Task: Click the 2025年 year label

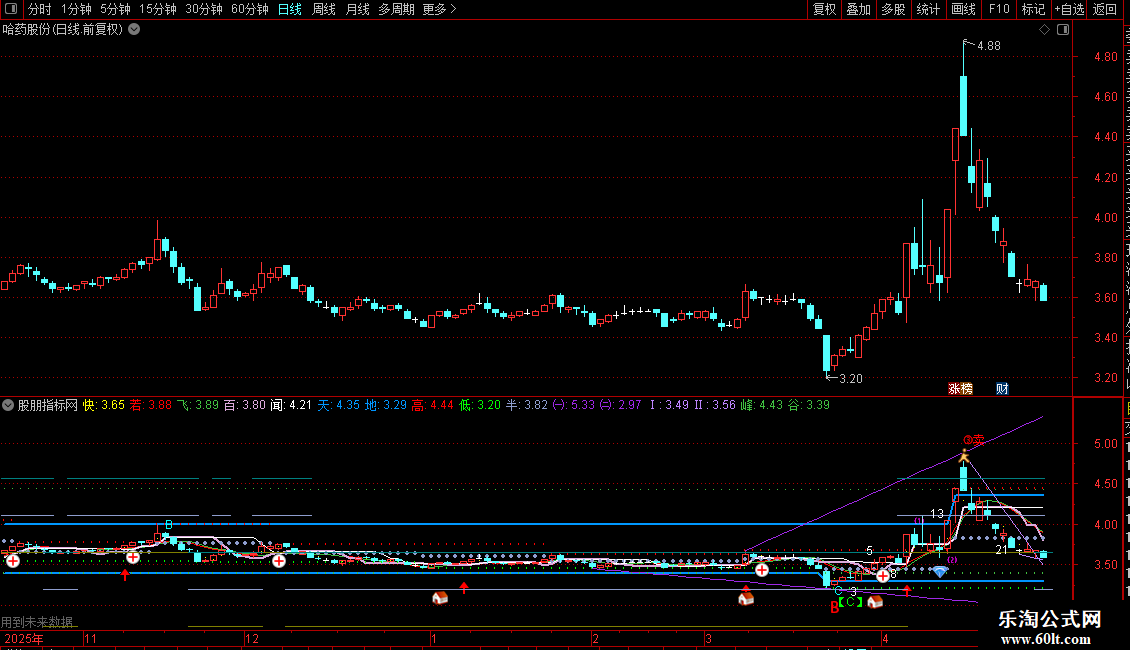Action: point(24,638)
